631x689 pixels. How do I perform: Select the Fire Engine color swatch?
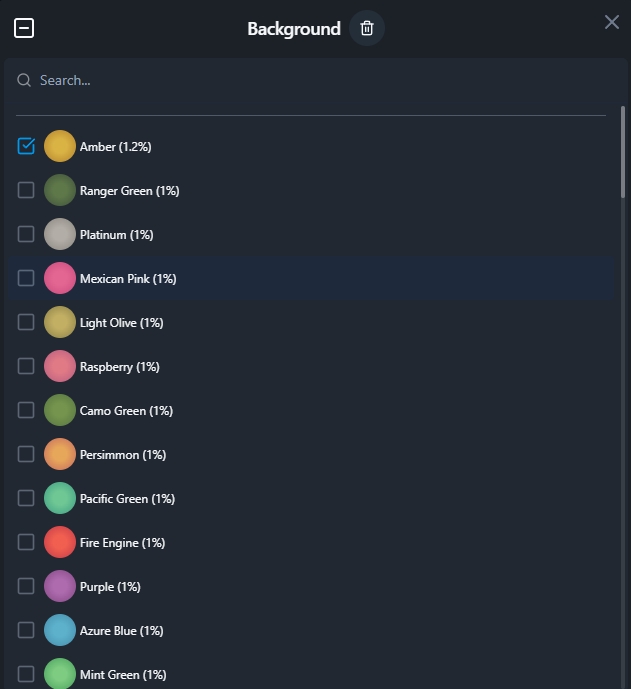point(60,542)
